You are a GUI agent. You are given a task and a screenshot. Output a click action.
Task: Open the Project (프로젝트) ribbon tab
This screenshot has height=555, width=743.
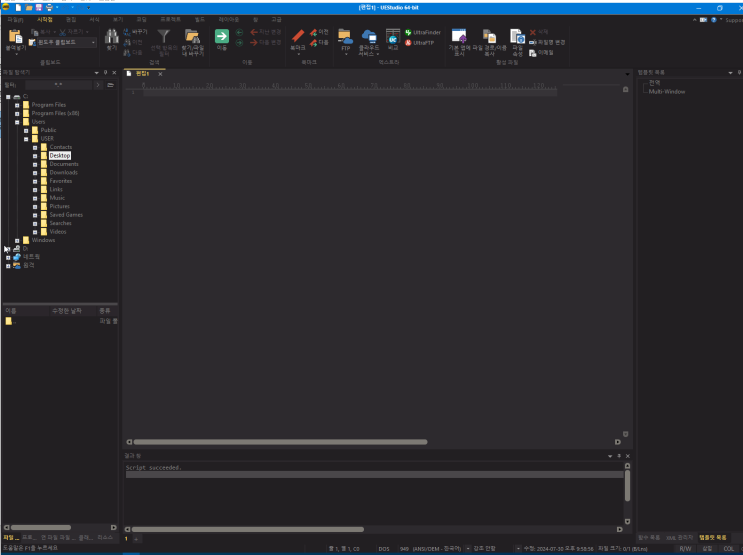[170, 19]
